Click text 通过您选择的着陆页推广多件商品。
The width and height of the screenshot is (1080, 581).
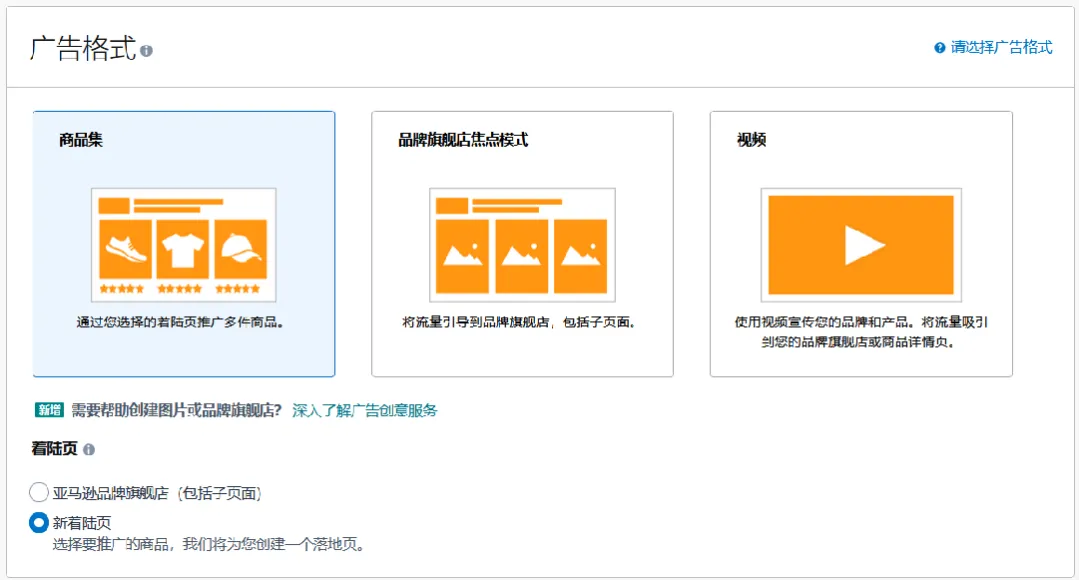(180, 322)
